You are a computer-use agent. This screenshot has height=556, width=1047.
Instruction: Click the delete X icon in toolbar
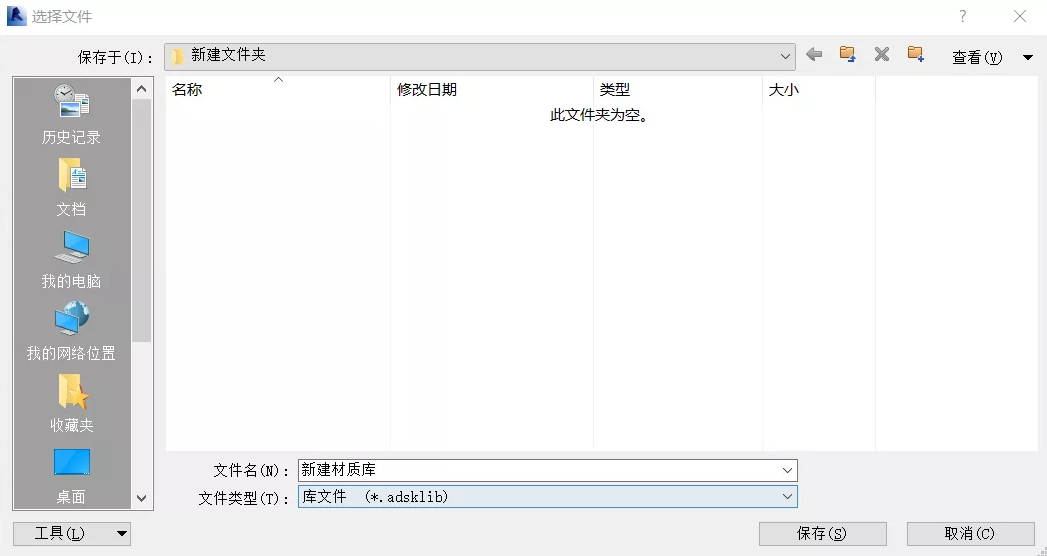[882, 55]
